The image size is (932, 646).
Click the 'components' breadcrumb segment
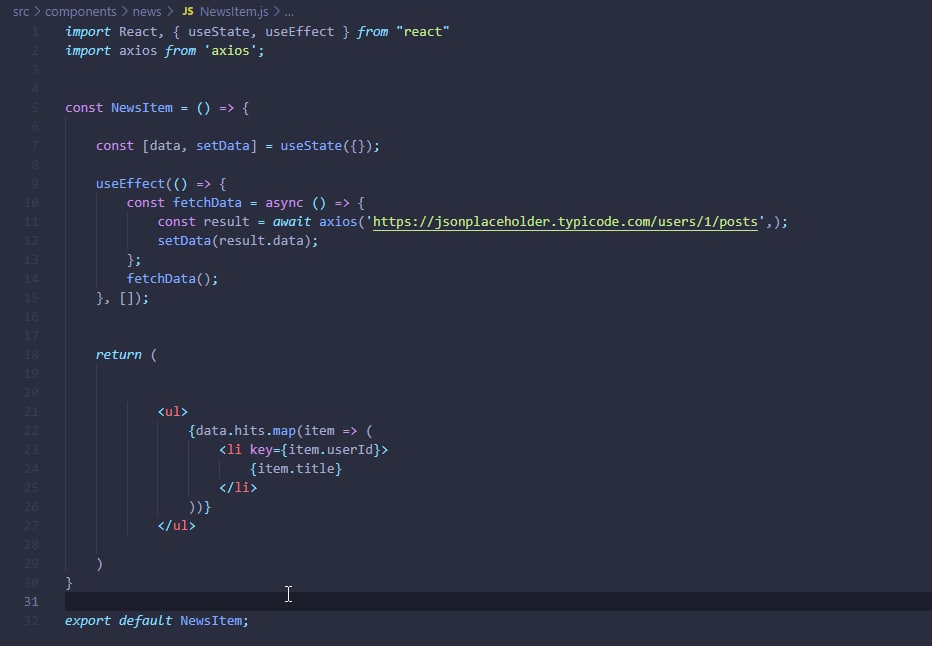click(81, 11)
